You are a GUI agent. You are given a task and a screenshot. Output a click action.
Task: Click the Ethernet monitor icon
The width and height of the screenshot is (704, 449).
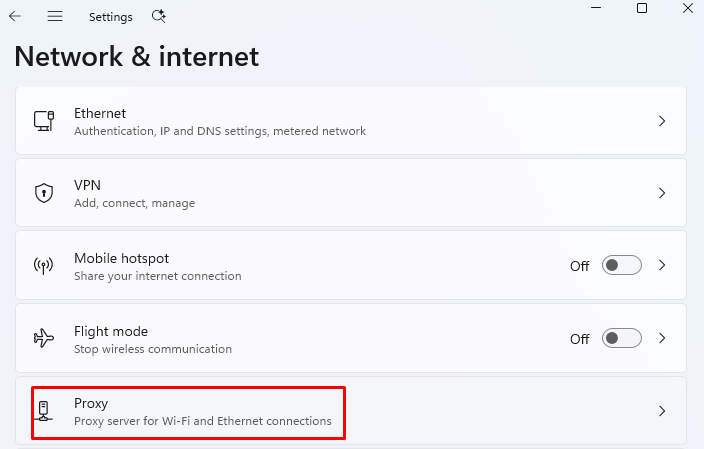tap(44, 121)
